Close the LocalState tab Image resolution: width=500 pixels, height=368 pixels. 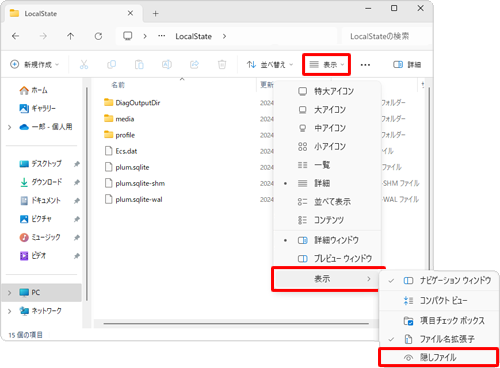[x=130, y=13]
